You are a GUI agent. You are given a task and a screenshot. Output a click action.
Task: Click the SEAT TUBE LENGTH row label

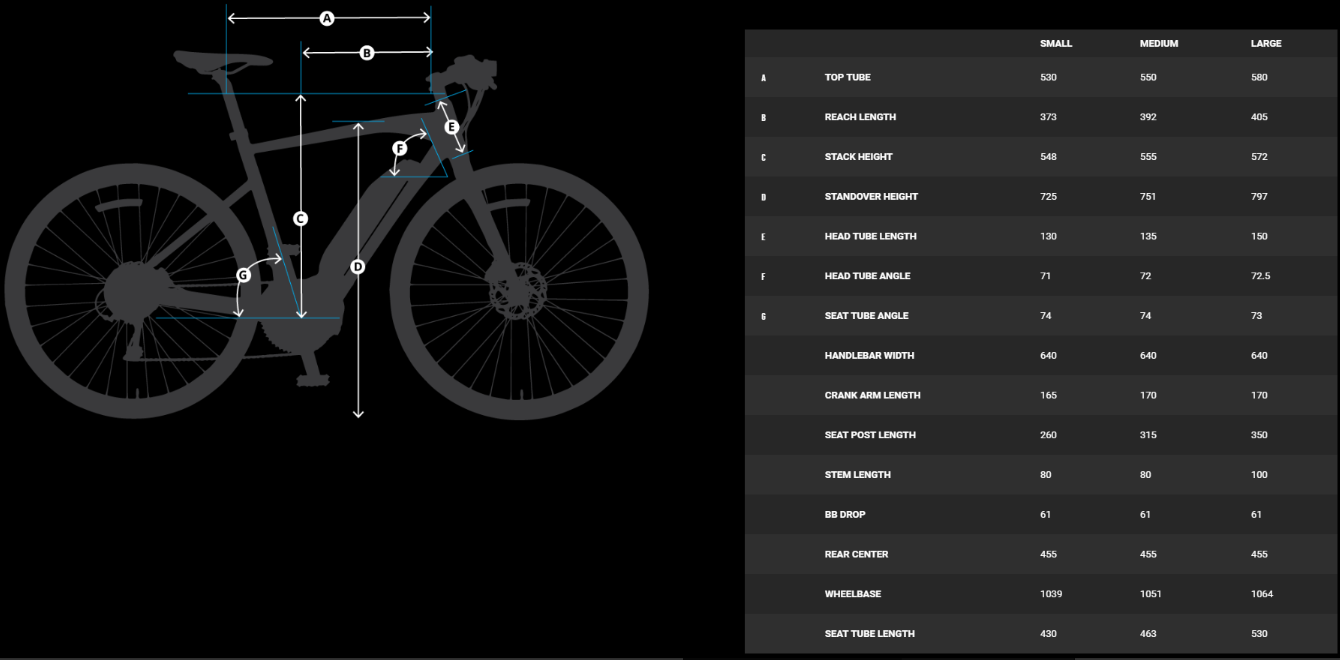pos(869,634)
